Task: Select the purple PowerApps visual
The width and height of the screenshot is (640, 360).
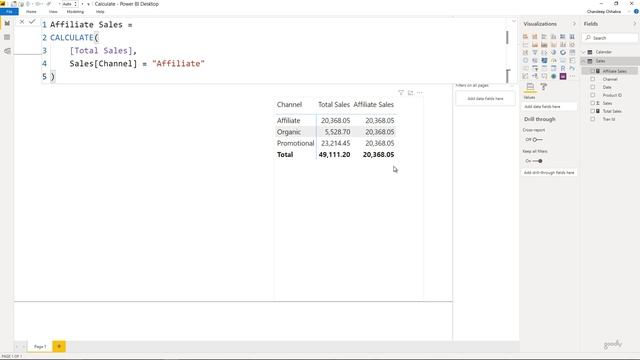Action: coord(563,76)
